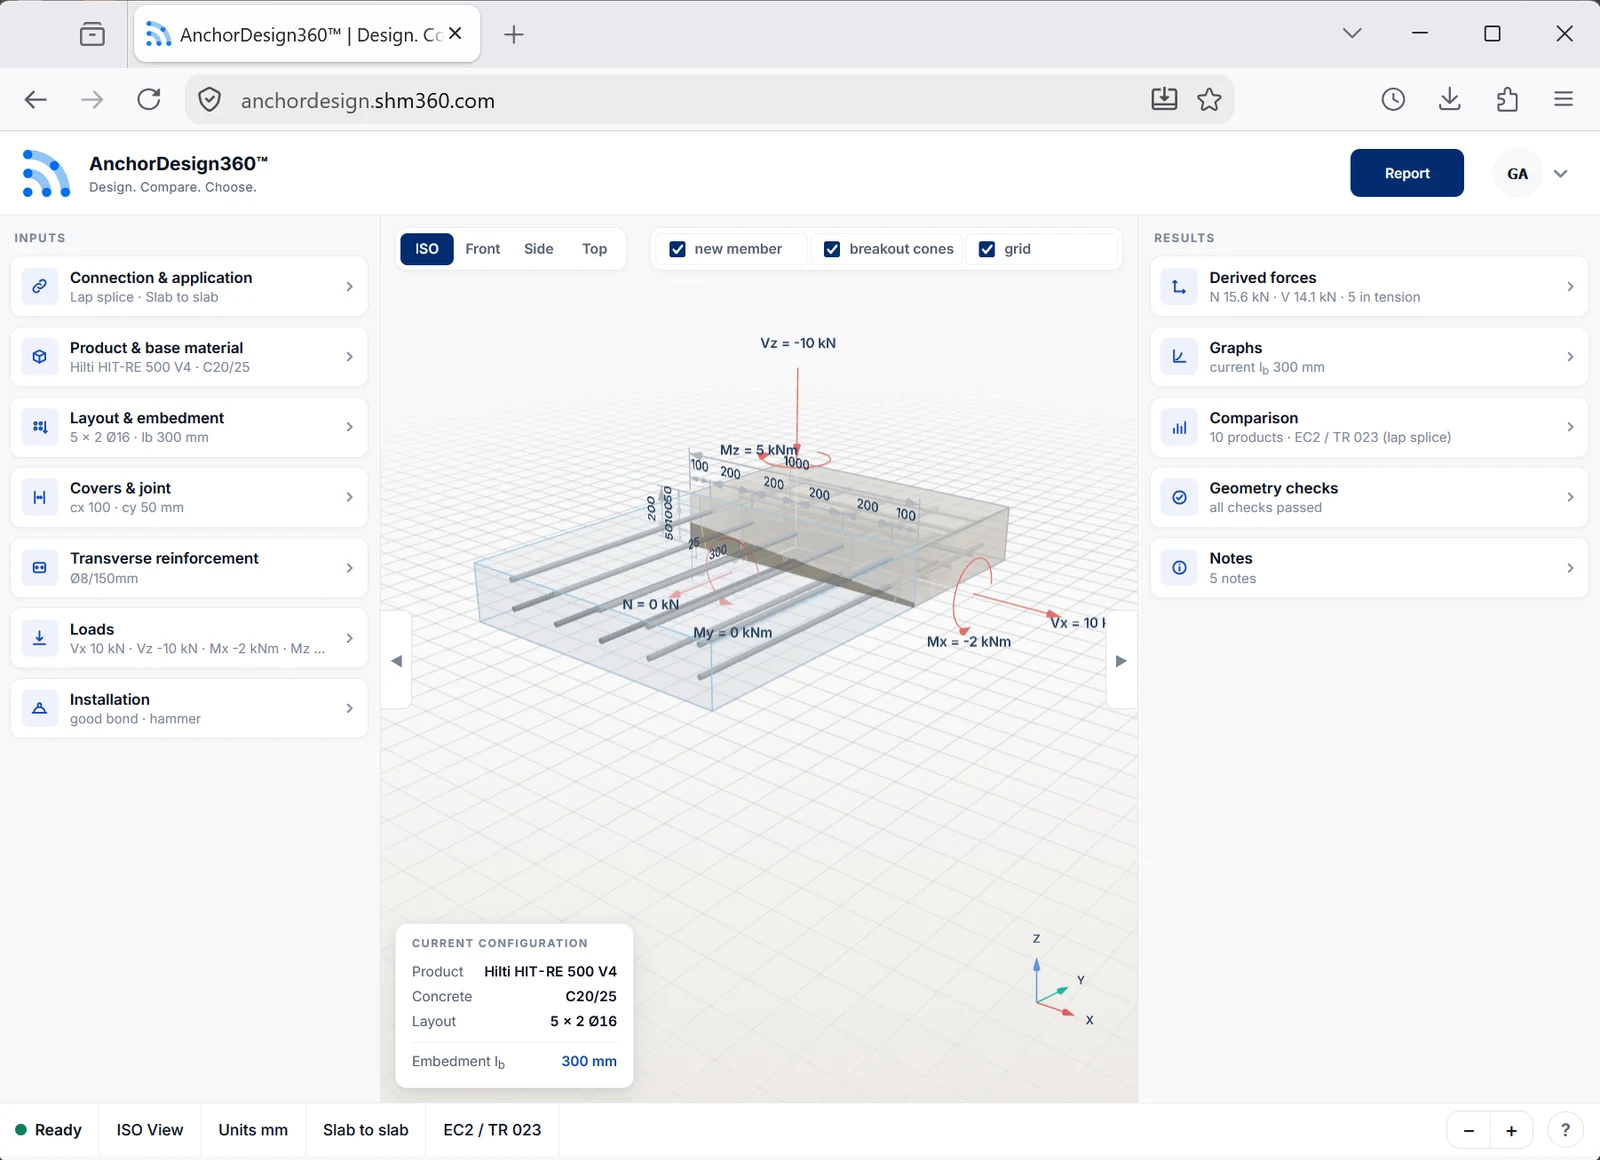Click the zoom in plus button
Screen dimensions: 1600x1160
[x=1511, y=1131]
